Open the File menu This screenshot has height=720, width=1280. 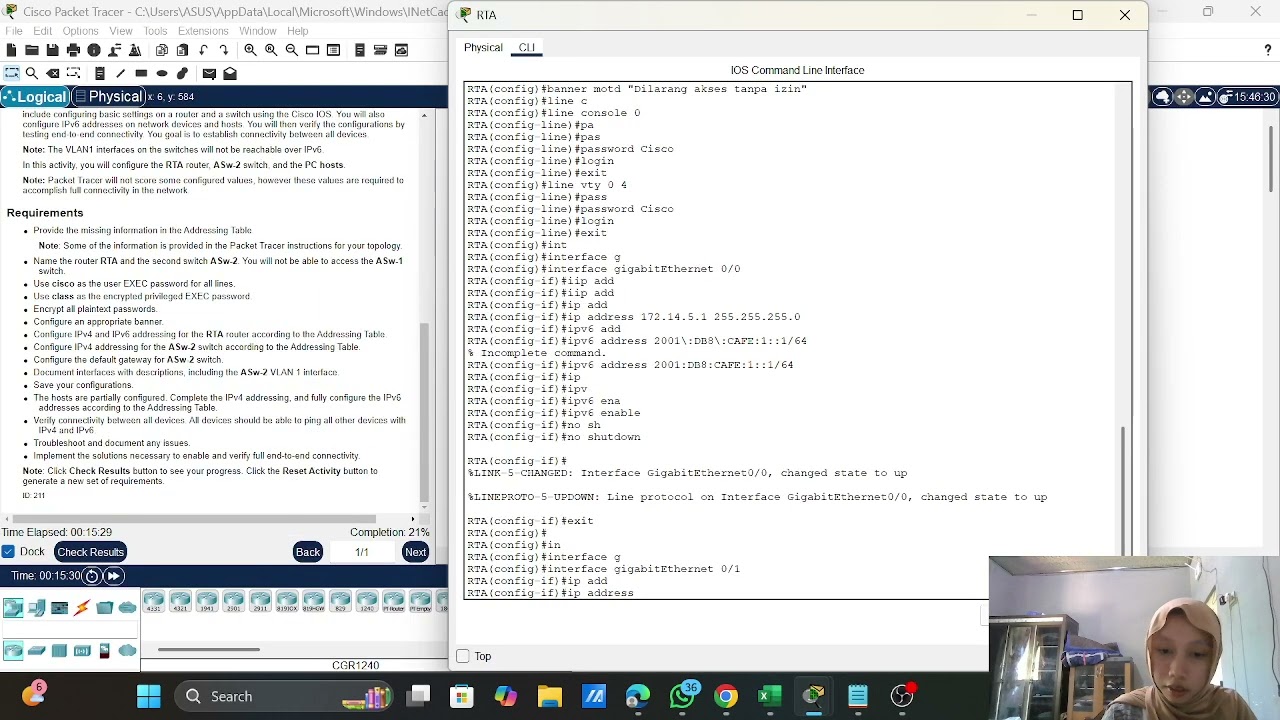click(14, 31)
